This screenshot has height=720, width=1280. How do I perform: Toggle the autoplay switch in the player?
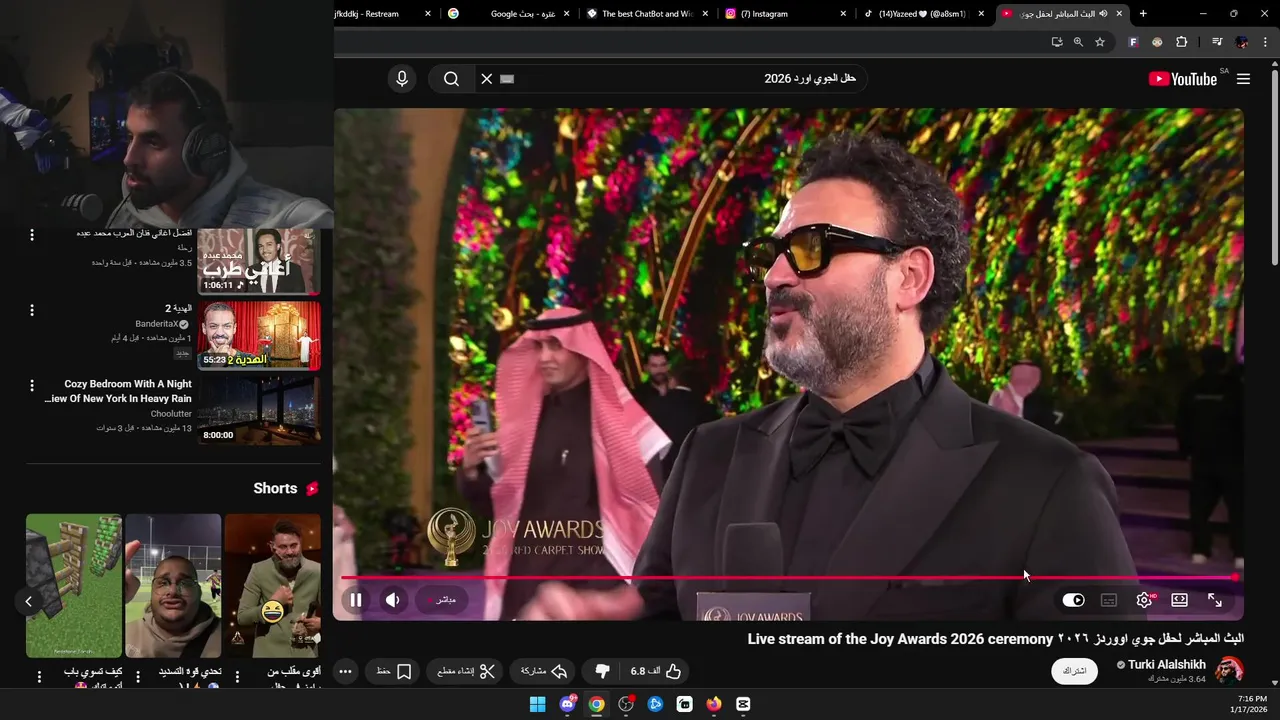coord(1073,600)
